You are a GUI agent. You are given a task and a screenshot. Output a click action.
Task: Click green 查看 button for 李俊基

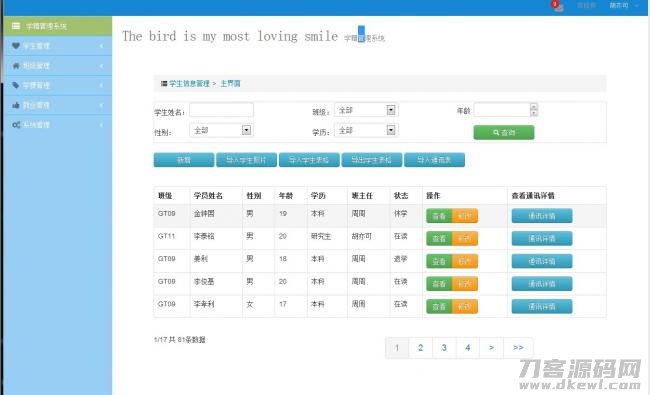[439, 284]
